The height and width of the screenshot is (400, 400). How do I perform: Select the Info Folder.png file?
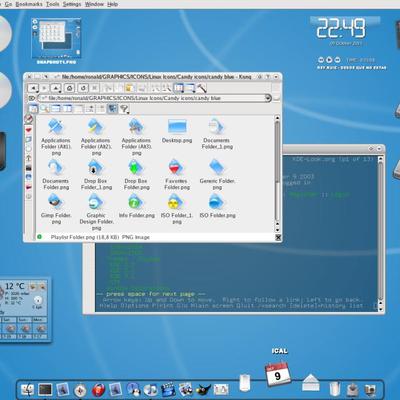[136, 206]
